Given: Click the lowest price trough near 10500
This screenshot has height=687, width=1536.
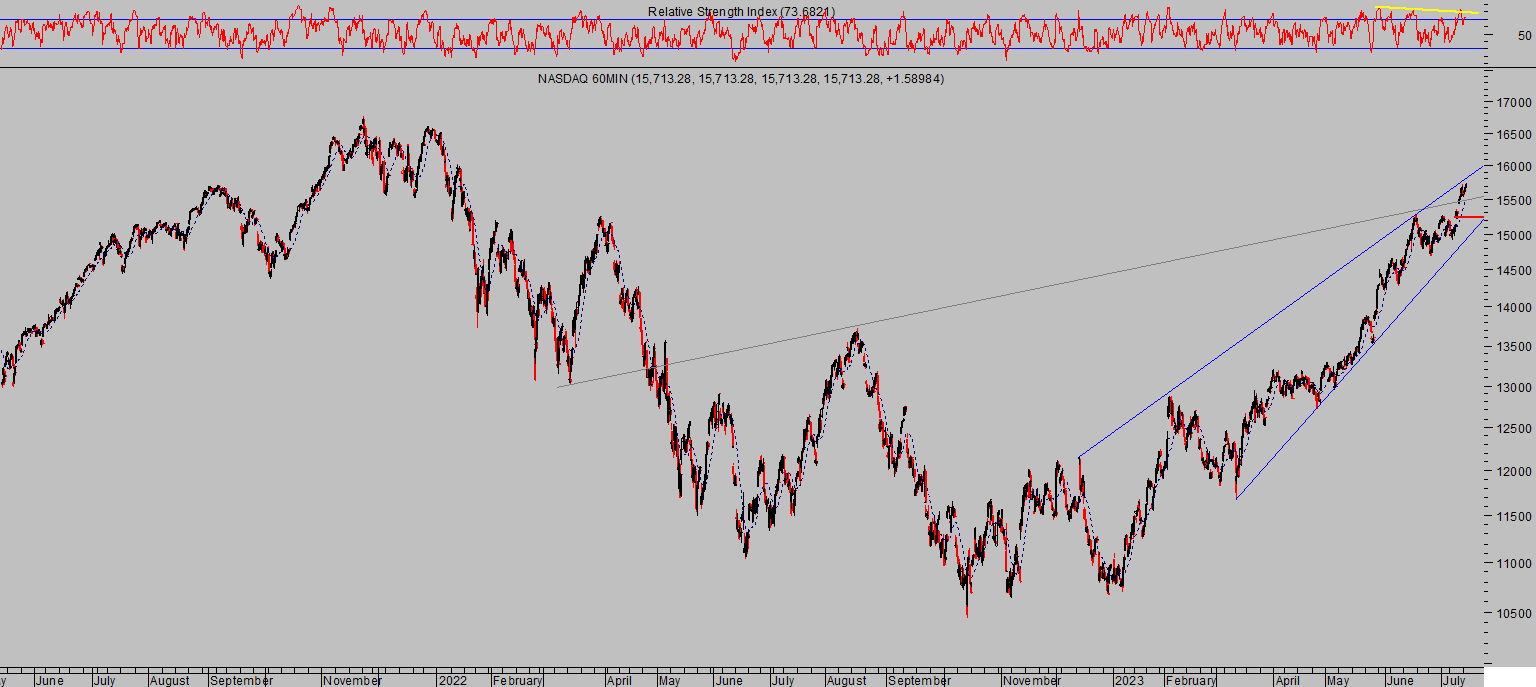Looking at the screenshot, I should 967,613.
